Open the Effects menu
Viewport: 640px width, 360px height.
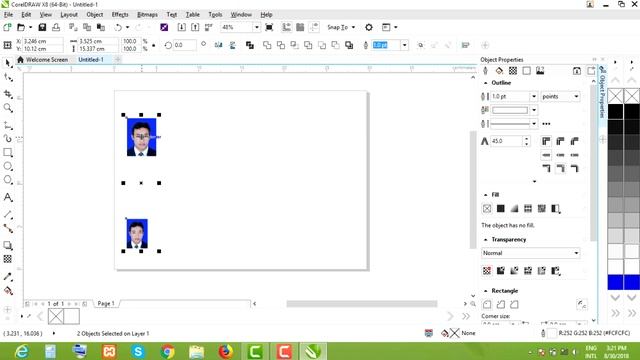[120, 15]
